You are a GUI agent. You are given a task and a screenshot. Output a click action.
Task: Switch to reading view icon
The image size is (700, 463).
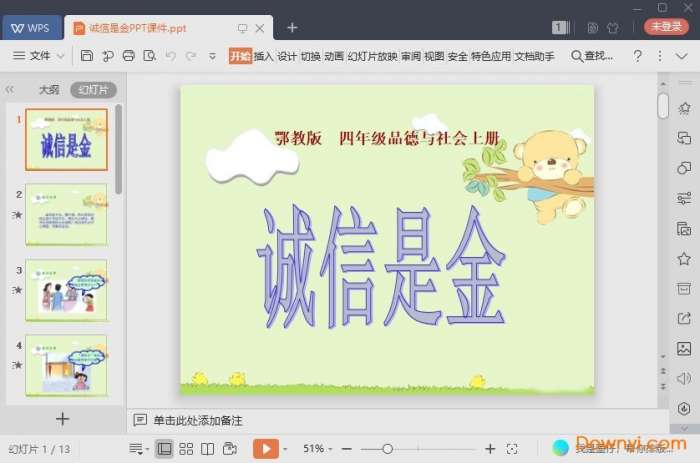tap(208, 449)
